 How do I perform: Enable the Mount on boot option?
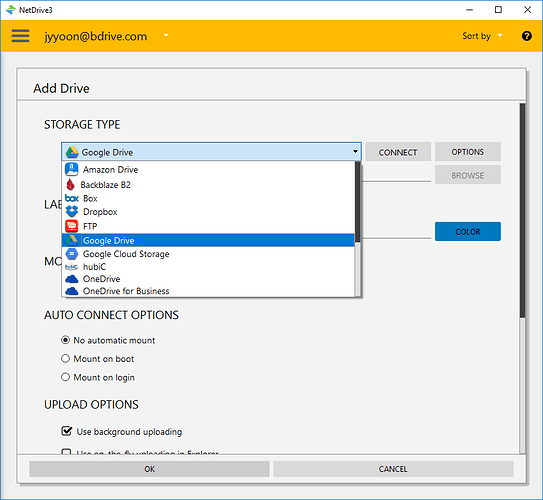(x=65, y=358)
